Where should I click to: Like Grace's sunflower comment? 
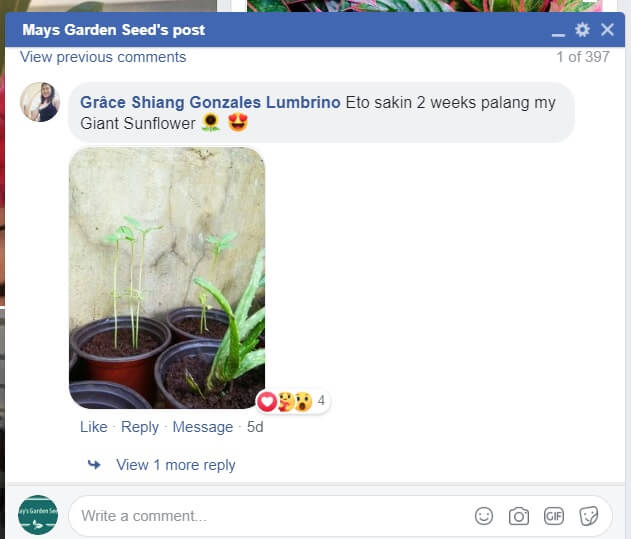tap(94, 427)
